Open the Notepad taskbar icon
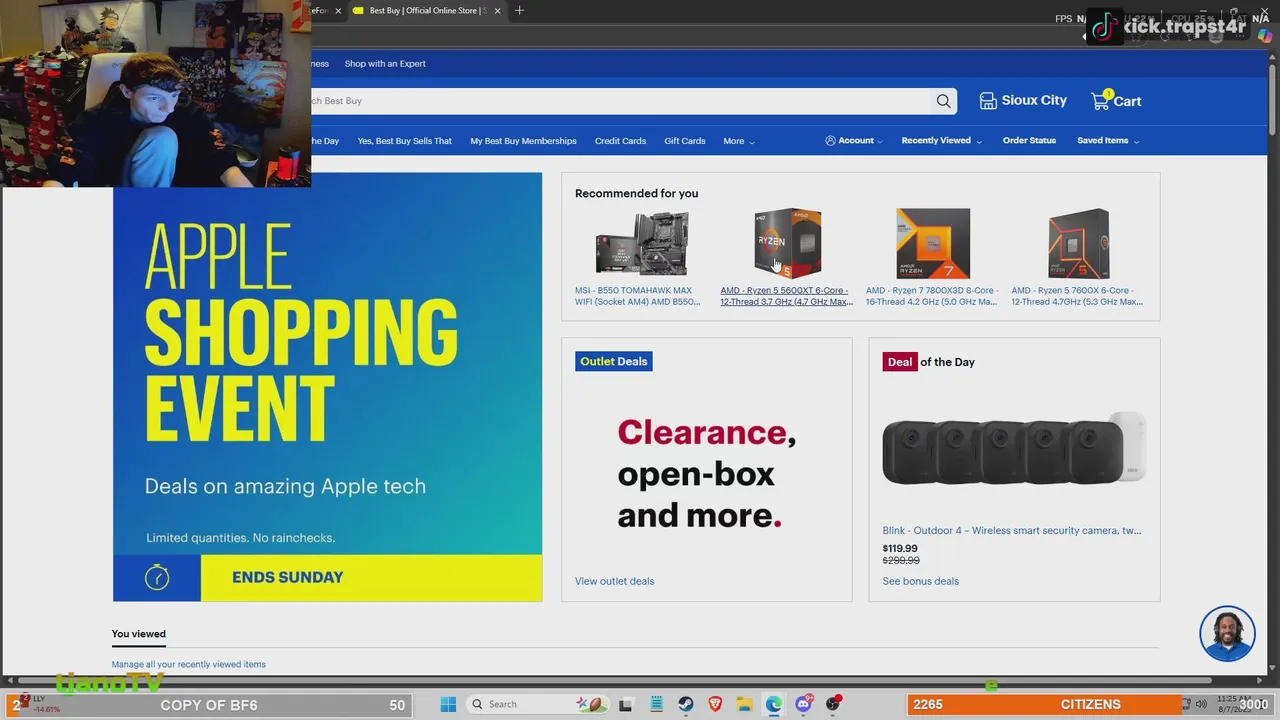Viewport: 1280px width, 720px height. 656,705
